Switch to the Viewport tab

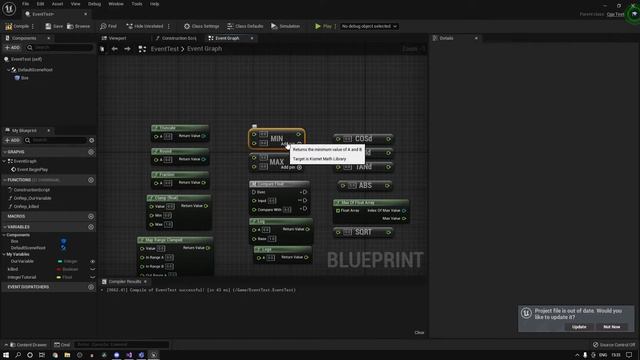(114, 38)
